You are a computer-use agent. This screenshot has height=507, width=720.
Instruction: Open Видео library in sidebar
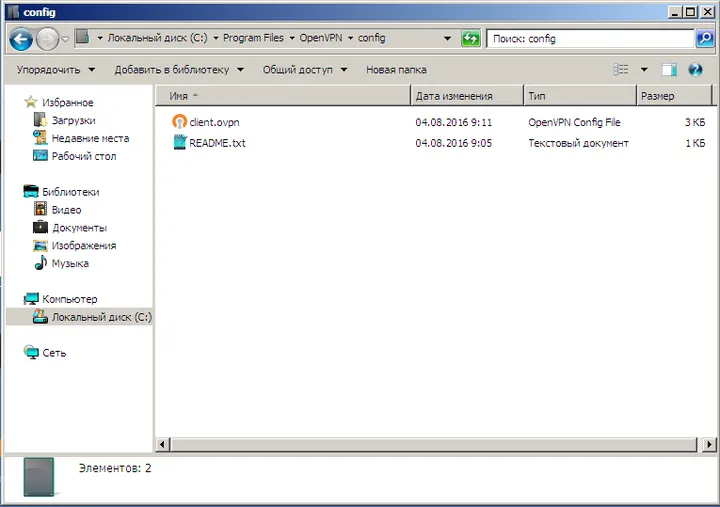[66, 210]
